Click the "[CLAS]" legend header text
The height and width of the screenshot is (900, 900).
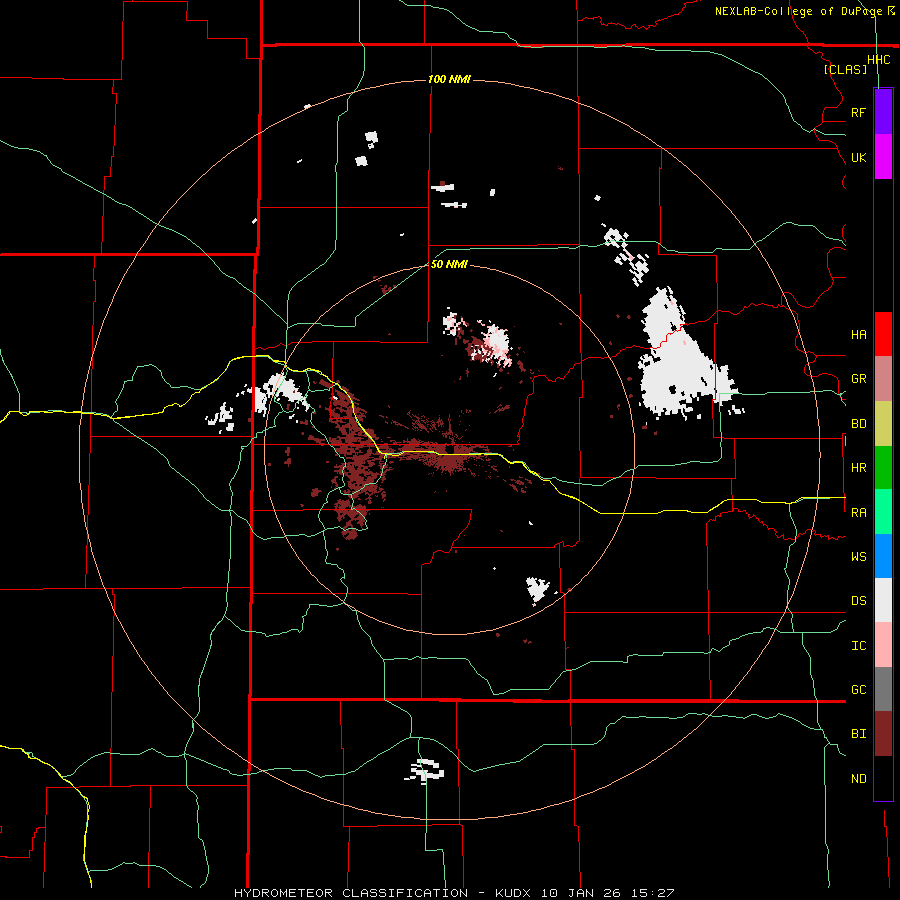pos(845,69)
